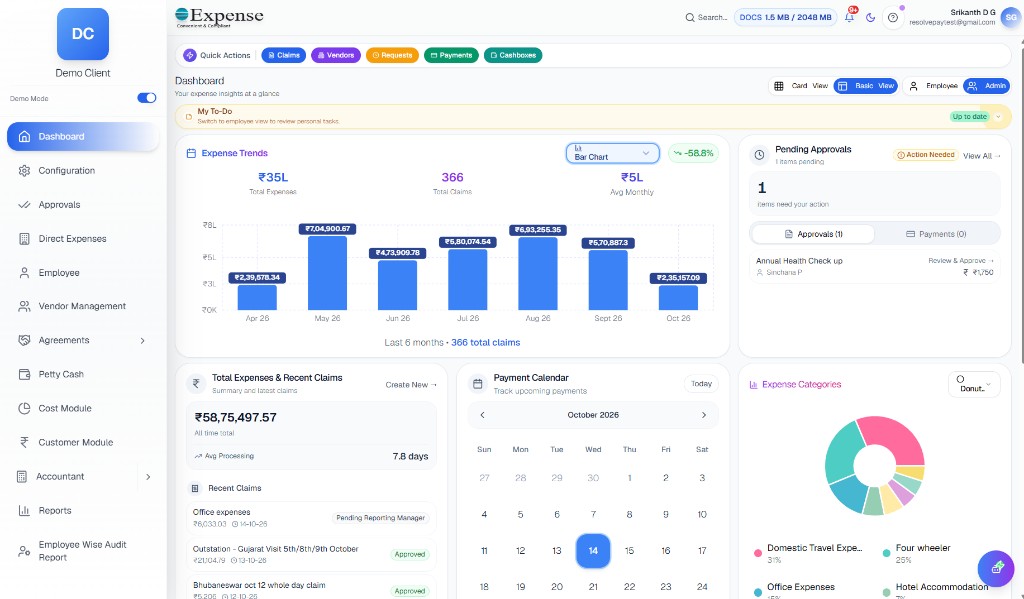Click the Aug 26 bar in chart
Viewport: 1024px width, 599px height.
coord(537,274)
